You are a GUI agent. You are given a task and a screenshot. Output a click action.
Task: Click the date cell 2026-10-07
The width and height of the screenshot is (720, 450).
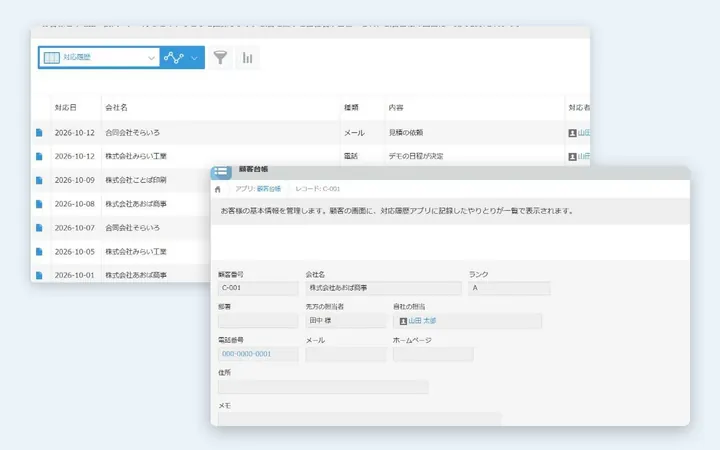tap(75, 228)
